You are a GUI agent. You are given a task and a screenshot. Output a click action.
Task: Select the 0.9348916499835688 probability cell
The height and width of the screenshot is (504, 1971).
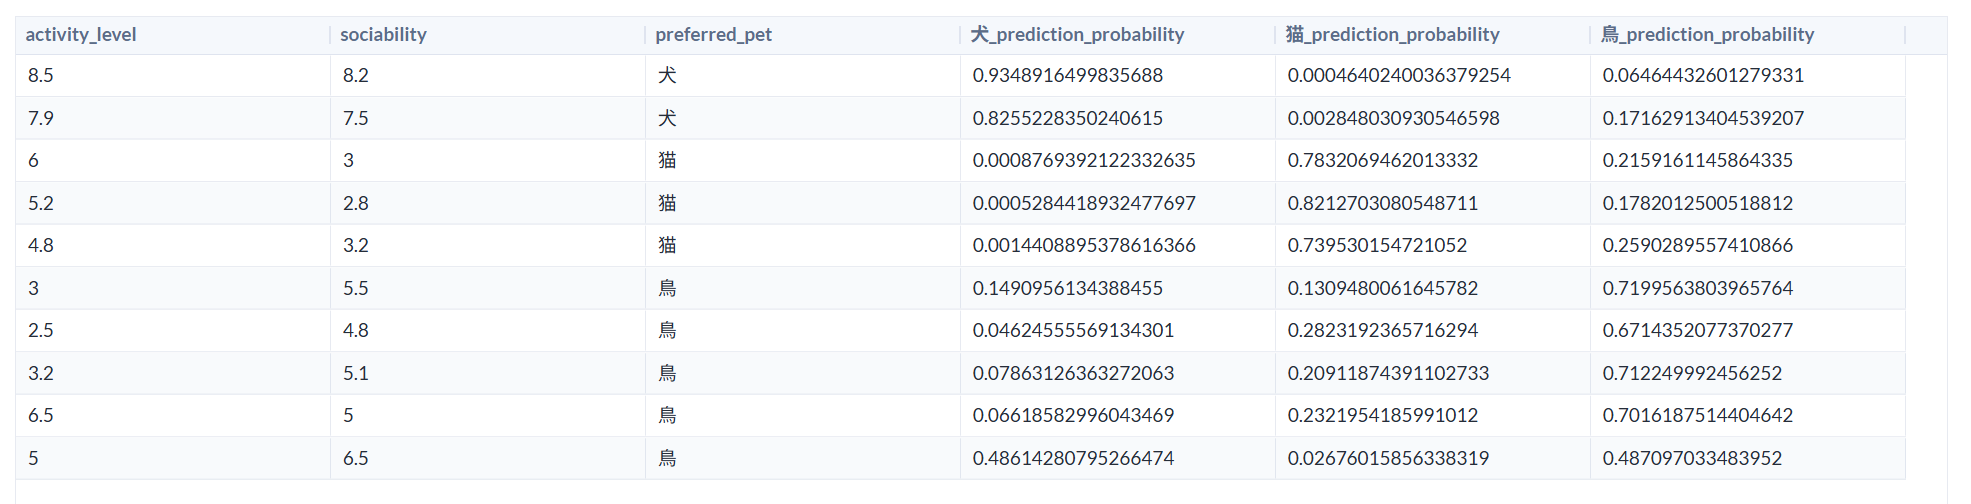coord(1067,76)
